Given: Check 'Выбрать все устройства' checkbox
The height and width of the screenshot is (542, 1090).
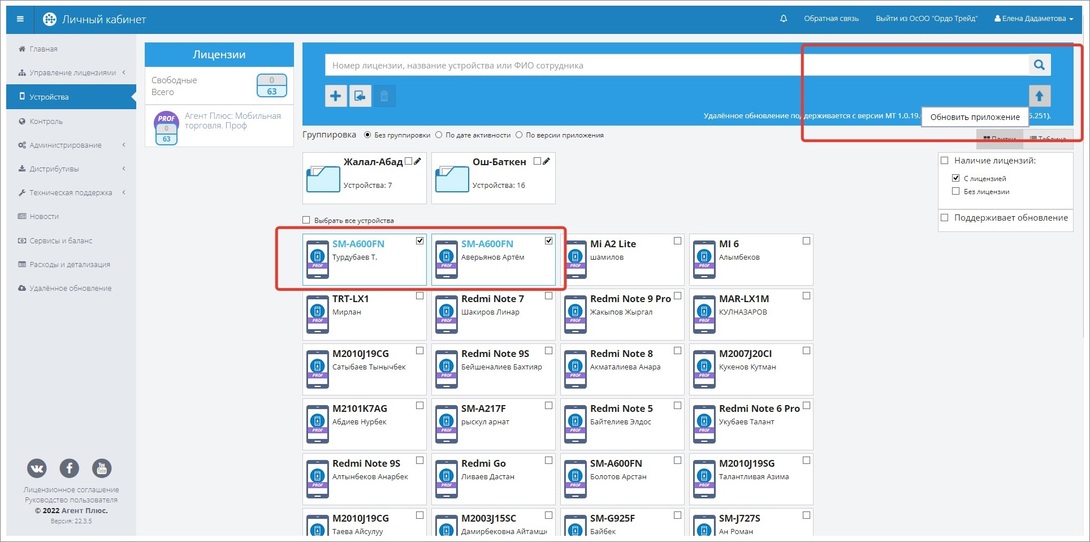Looking at the screenshot, I should click(x=307, y=220).
